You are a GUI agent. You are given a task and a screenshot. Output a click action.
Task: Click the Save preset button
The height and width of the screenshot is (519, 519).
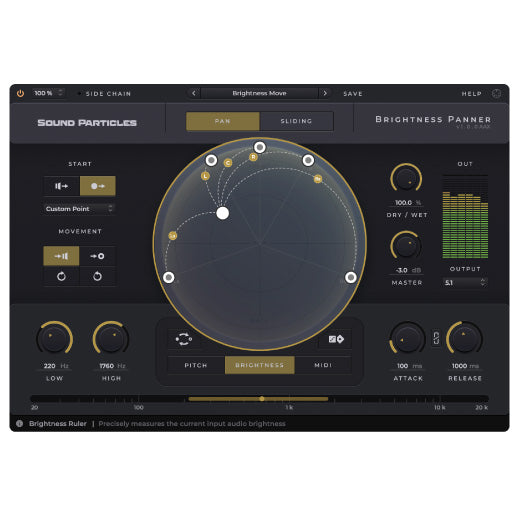(353, 94)
